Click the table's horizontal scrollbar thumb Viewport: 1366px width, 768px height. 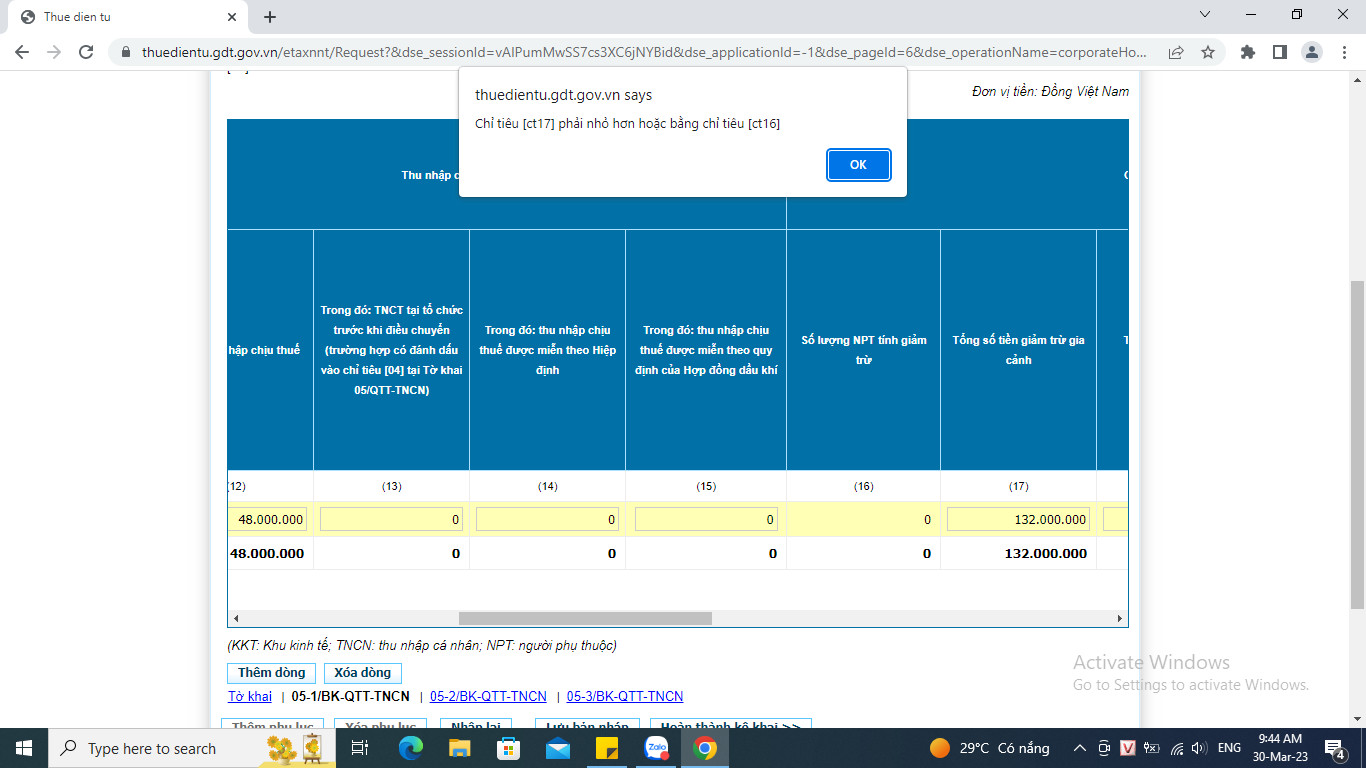pyautogui.click(x=585, y=618)
